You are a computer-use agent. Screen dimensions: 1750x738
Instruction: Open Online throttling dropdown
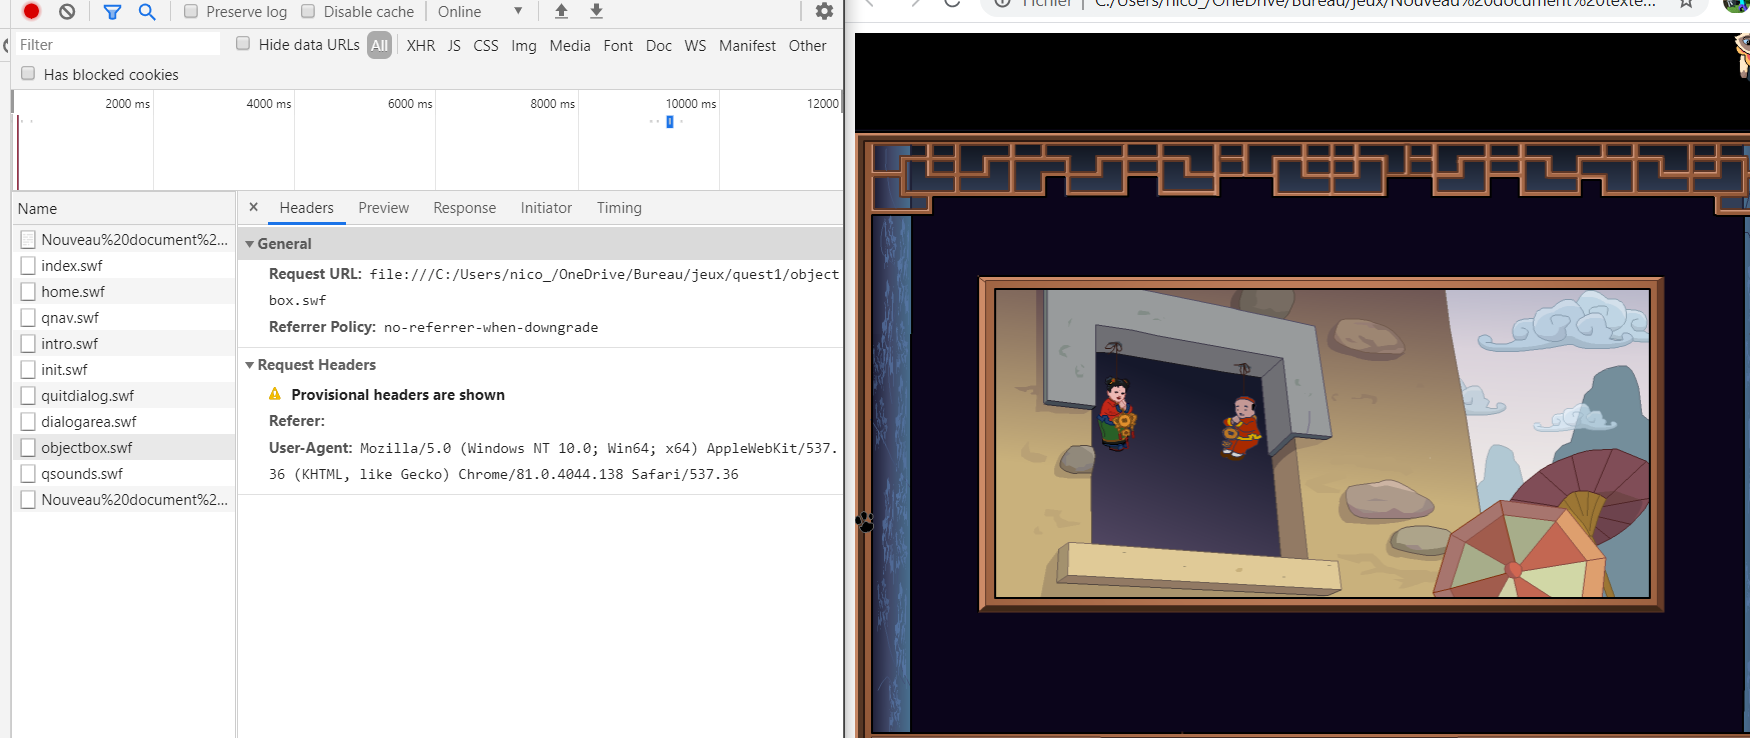(480, 11)
